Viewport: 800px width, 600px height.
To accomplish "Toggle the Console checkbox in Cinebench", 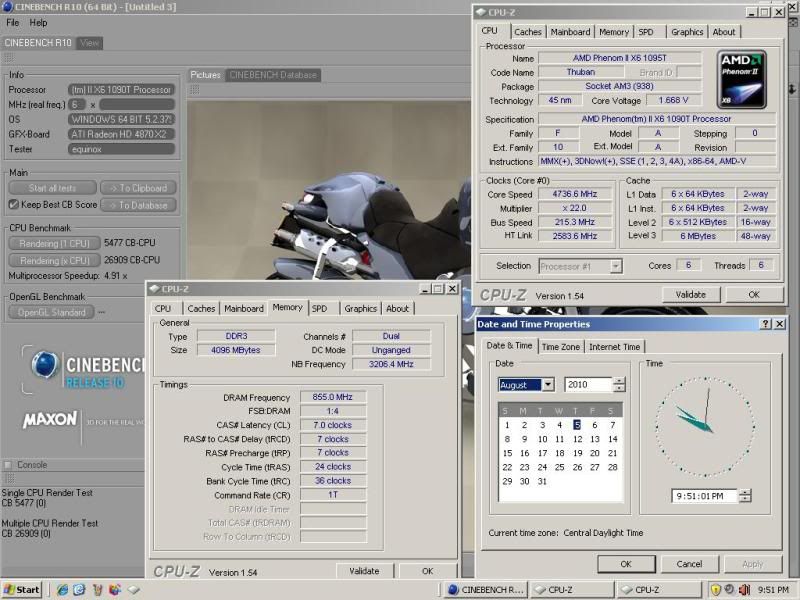I will click(8, 465).
